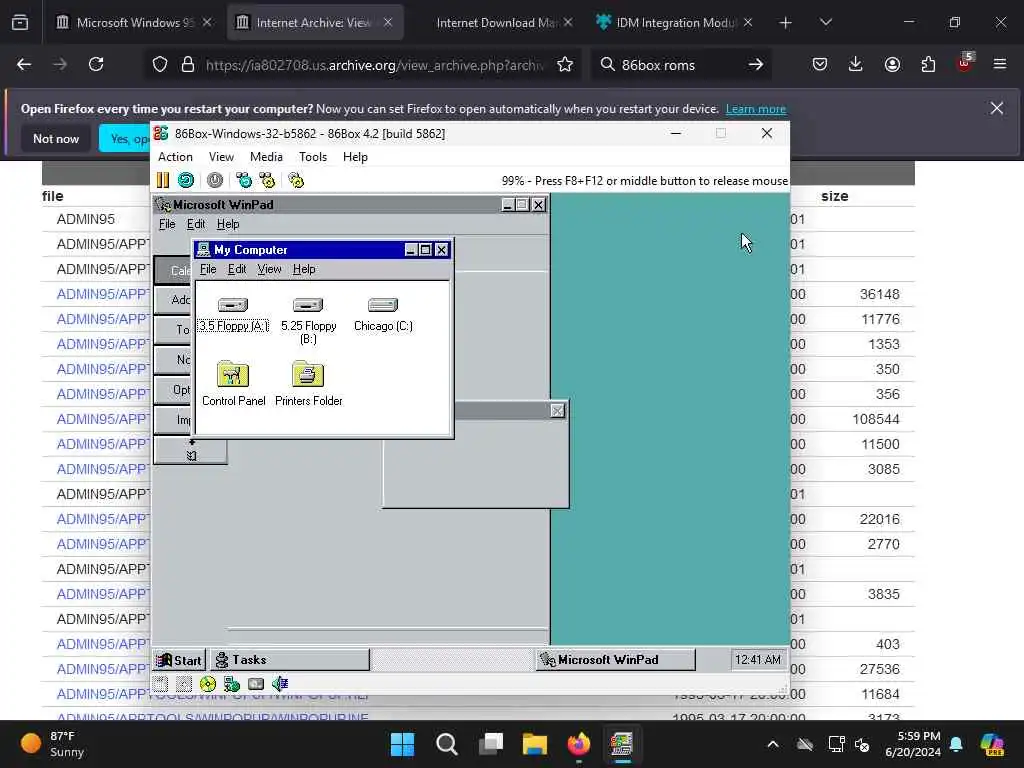
Task: Switch to Microsoft Windows 95 browser tab
Action: [x=135, y=22]
